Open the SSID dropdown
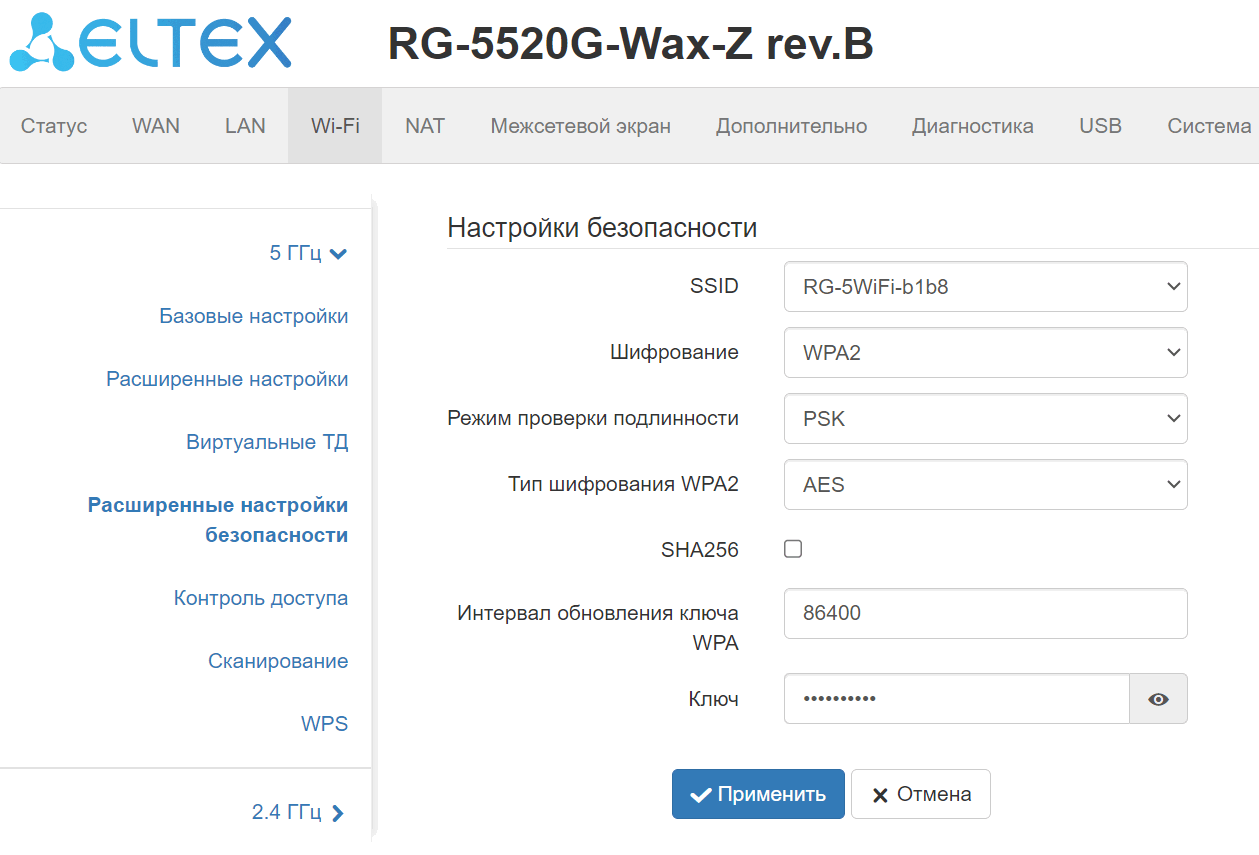The width and height of the screenshot is (1259, 855). 985,287
